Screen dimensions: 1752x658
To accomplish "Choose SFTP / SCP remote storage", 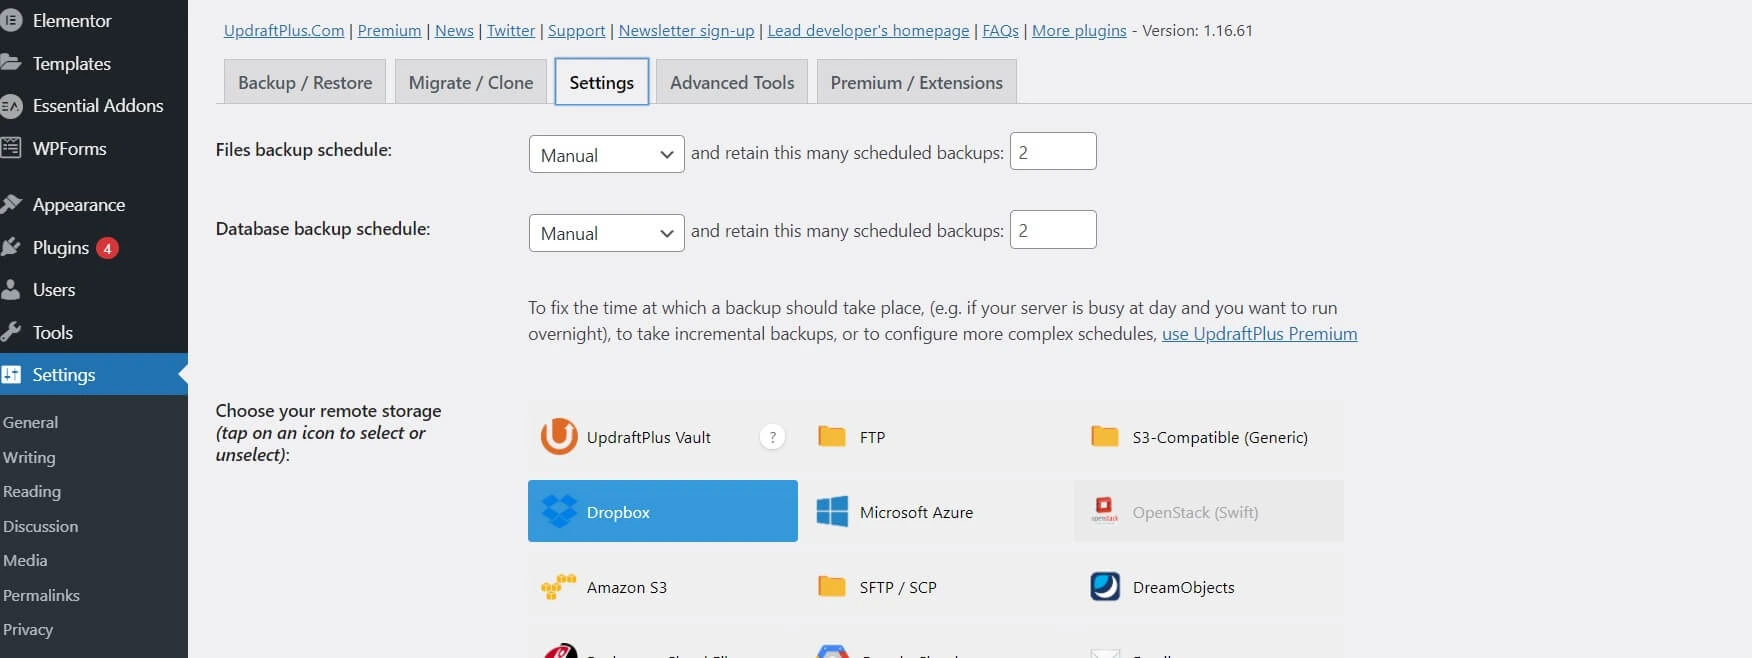I will (x=936, y=587).
